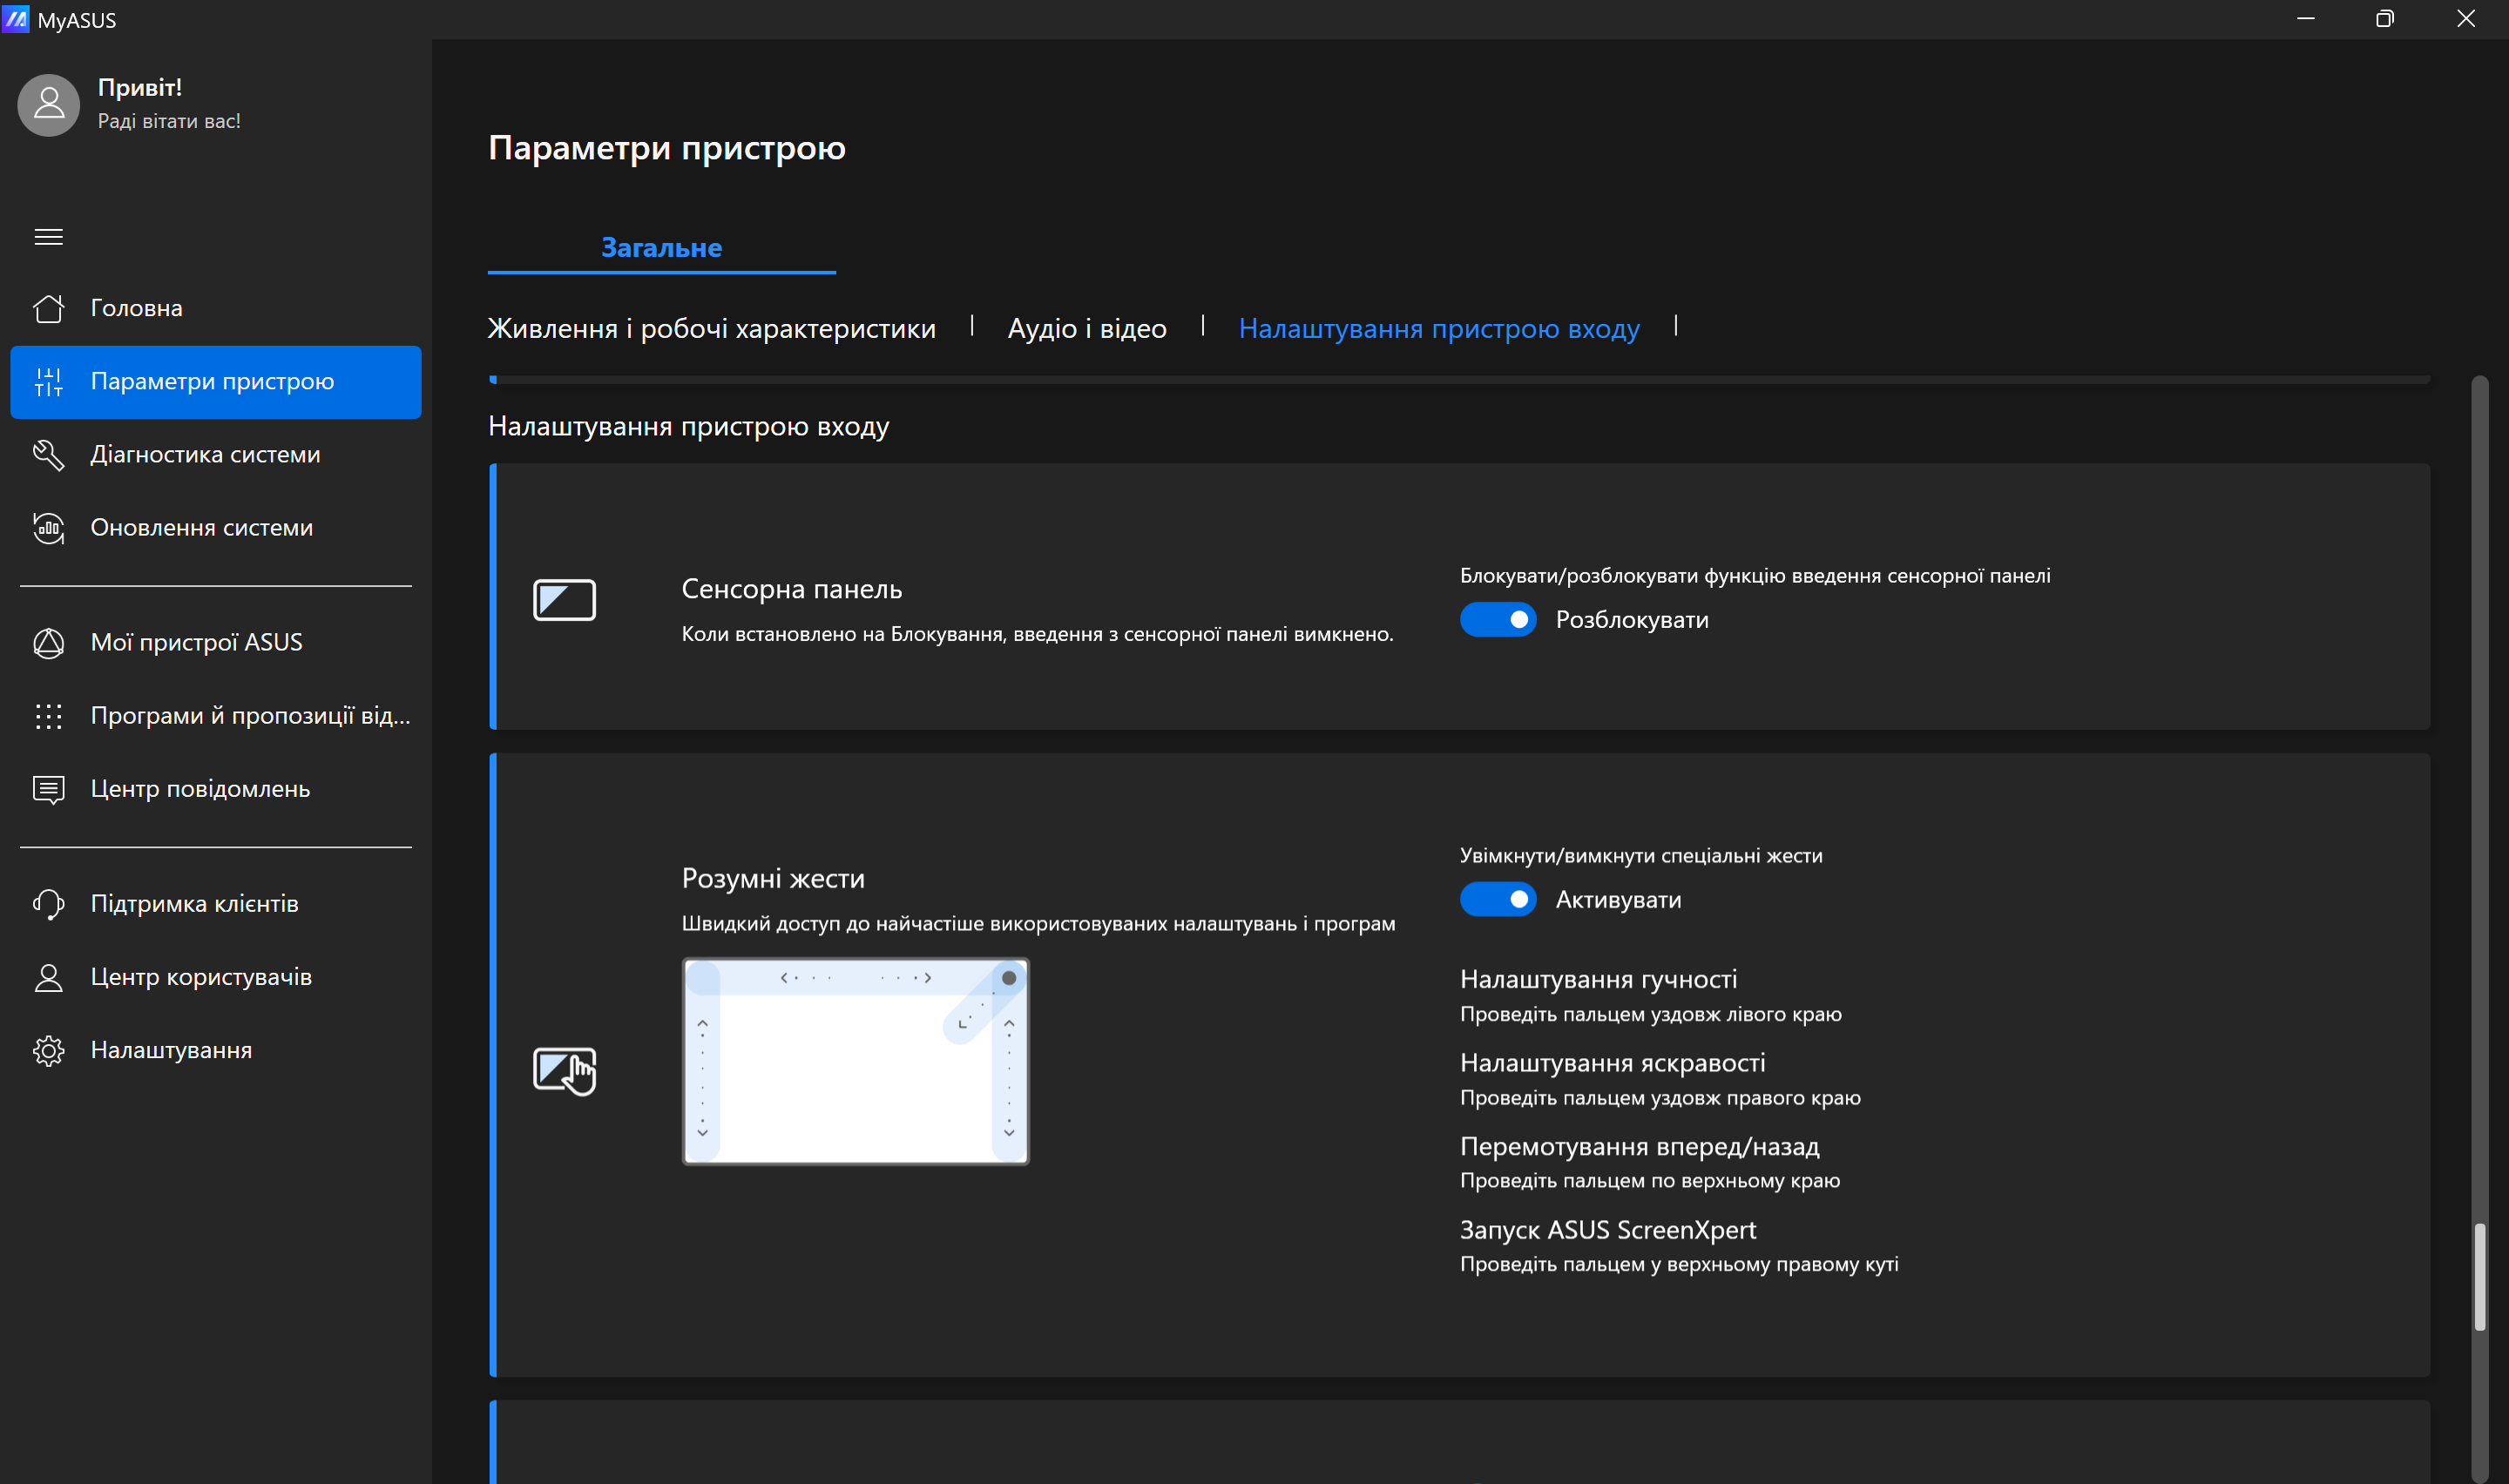
Task: Open Мої пристрої ASUS page
Action: [x=216, y=642]
